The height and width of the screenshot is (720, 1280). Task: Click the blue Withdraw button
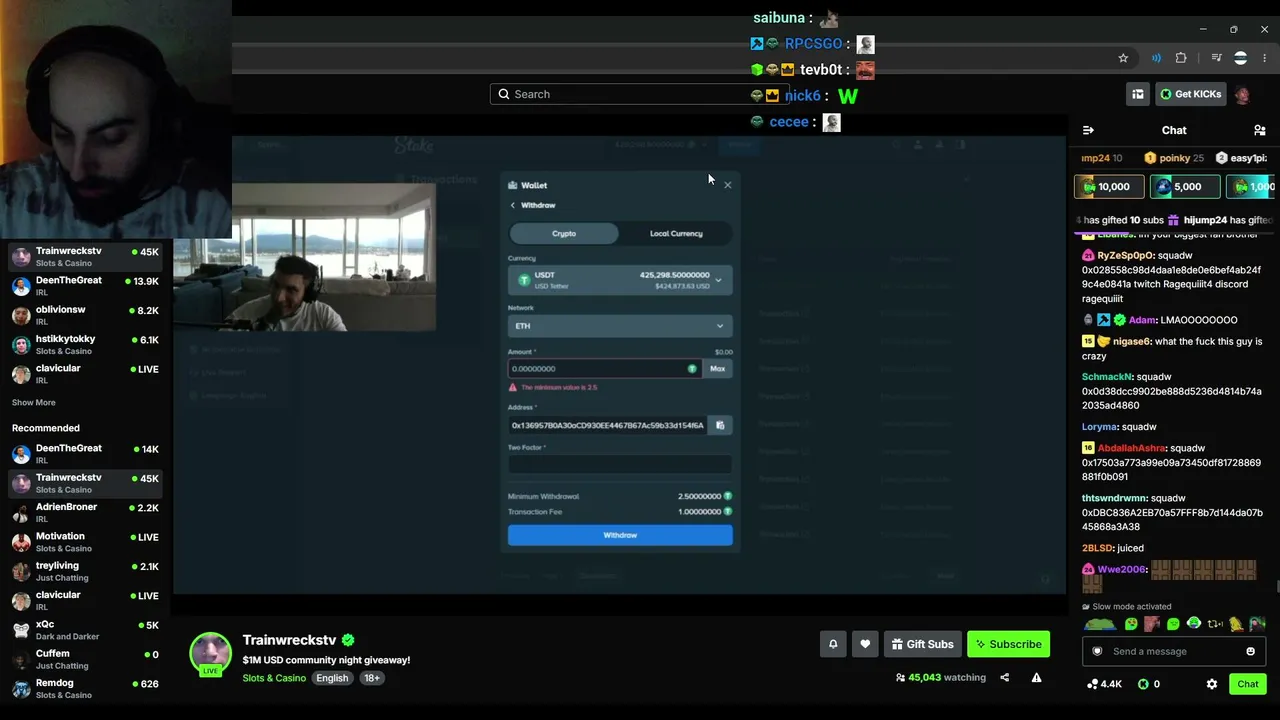(x=620, y=535)
